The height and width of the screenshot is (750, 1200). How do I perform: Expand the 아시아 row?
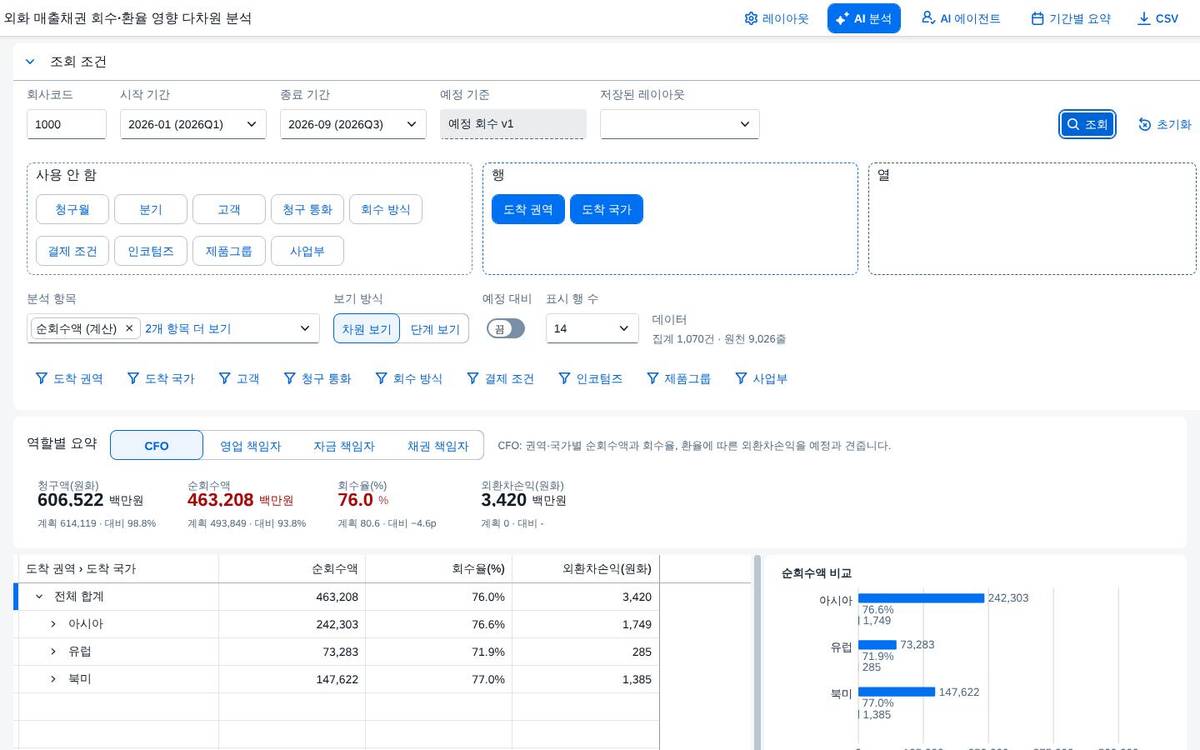pos(53,624)
